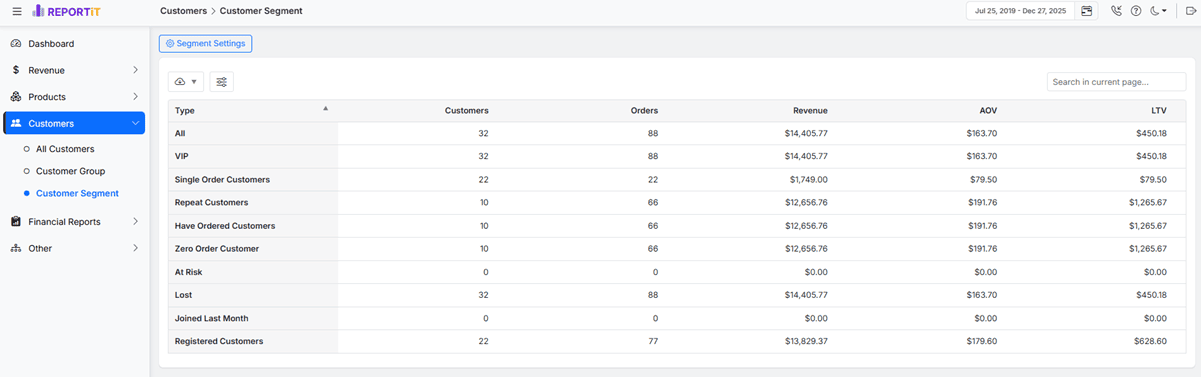Select the Lost row label

click(183, 295)
